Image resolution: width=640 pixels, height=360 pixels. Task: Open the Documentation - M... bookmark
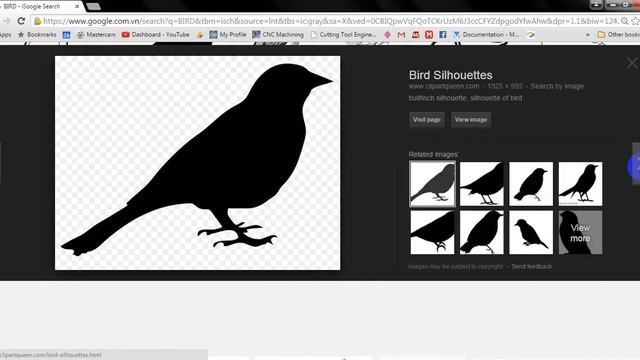(486, 35)
